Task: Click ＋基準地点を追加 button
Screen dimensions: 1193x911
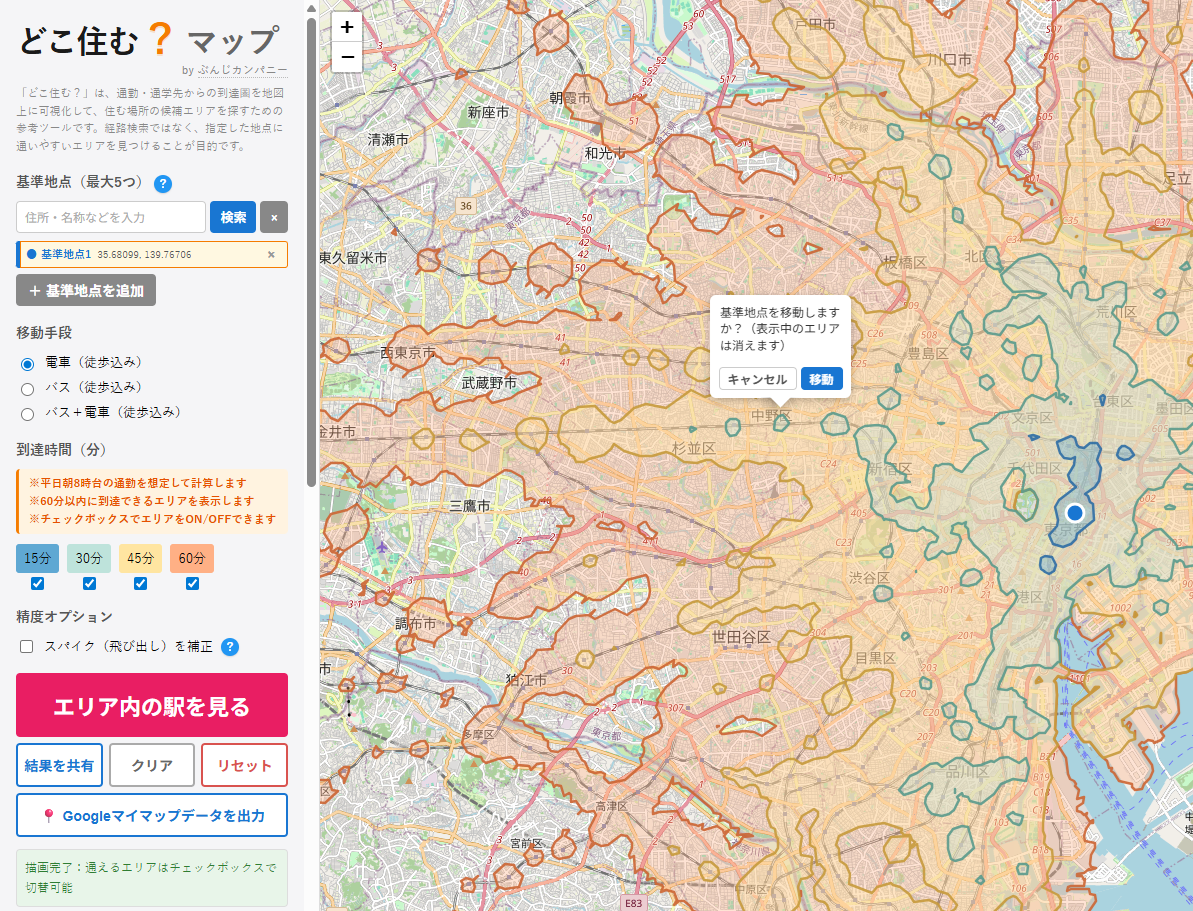Action: point(86,290)
